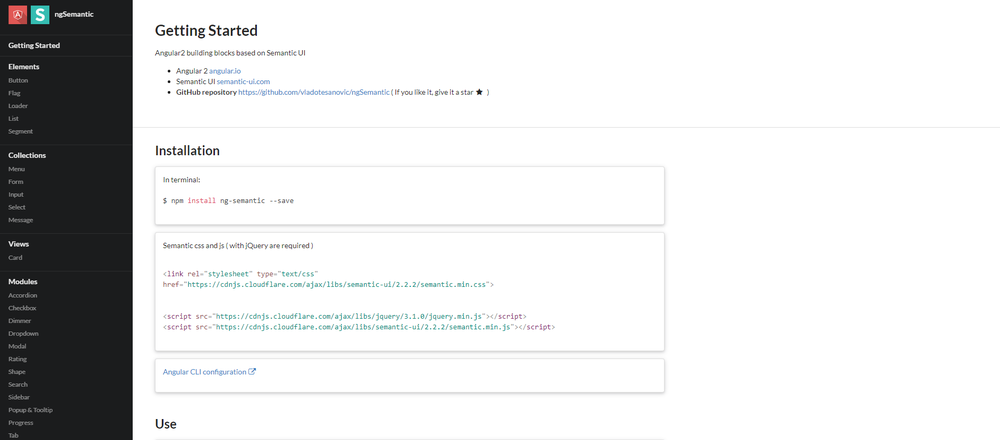Click the star icon after the GitHub link
Screen dimensions: 1000x440
tap(479, 92)
